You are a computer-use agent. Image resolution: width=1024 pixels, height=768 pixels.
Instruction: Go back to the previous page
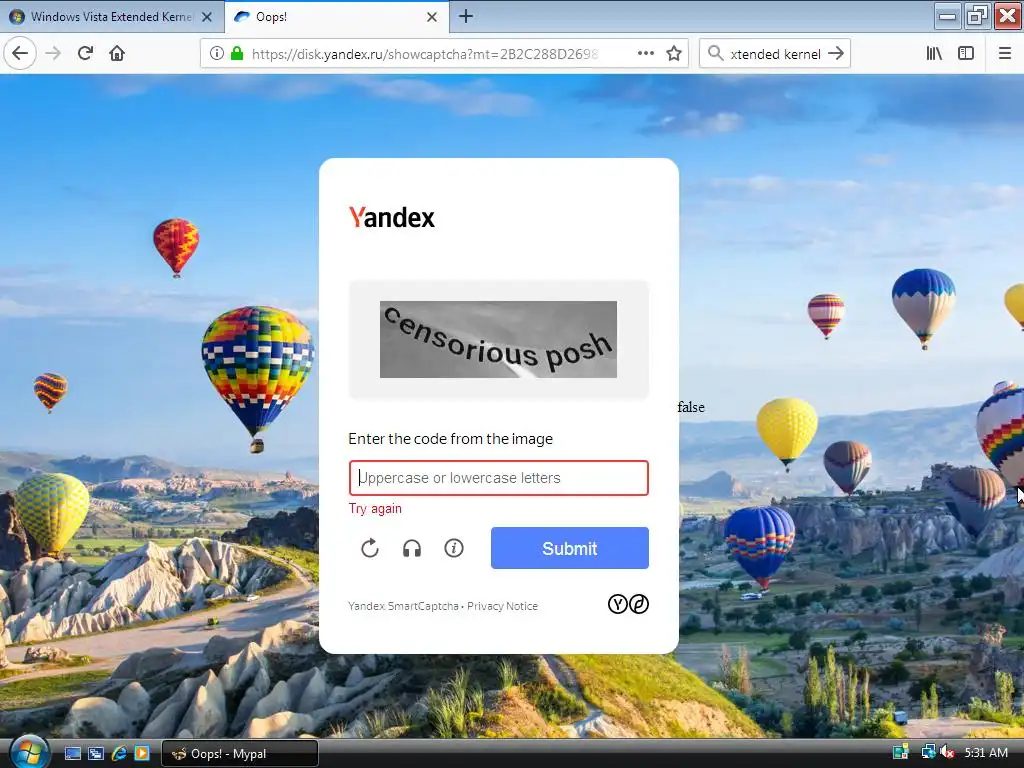point(20,54)
